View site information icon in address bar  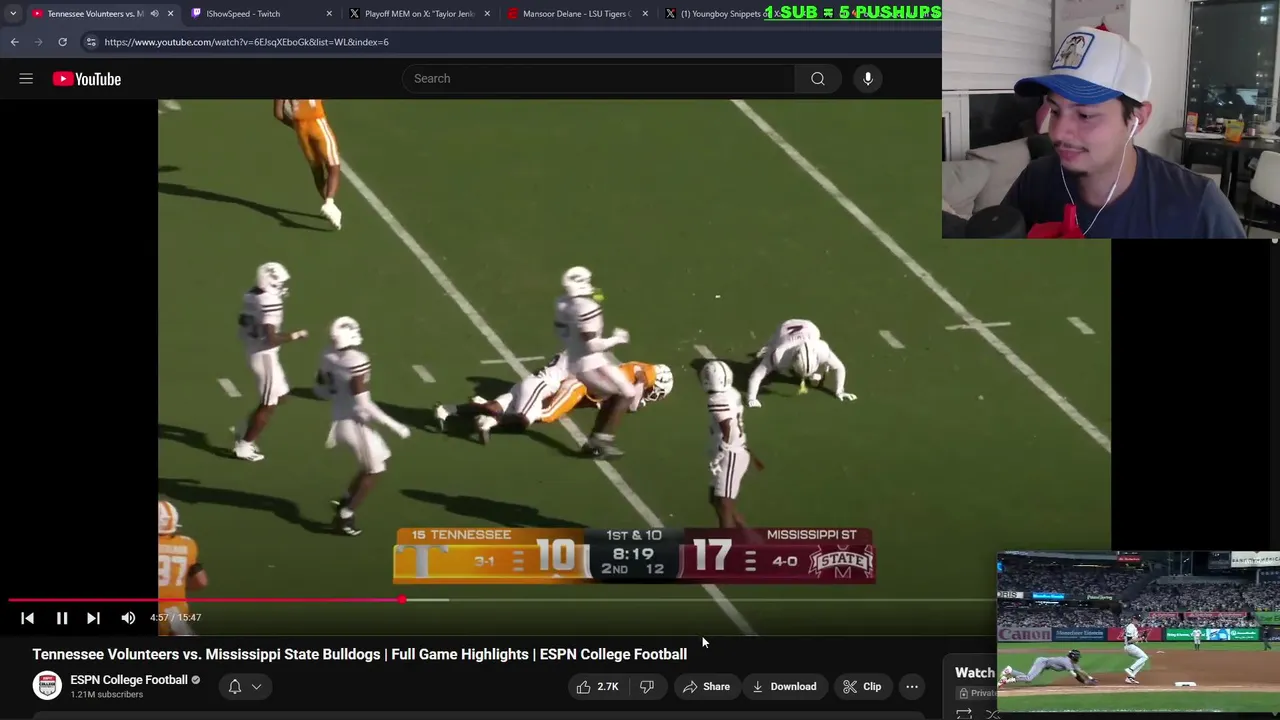pyautogui.click(x=91, y=42)
